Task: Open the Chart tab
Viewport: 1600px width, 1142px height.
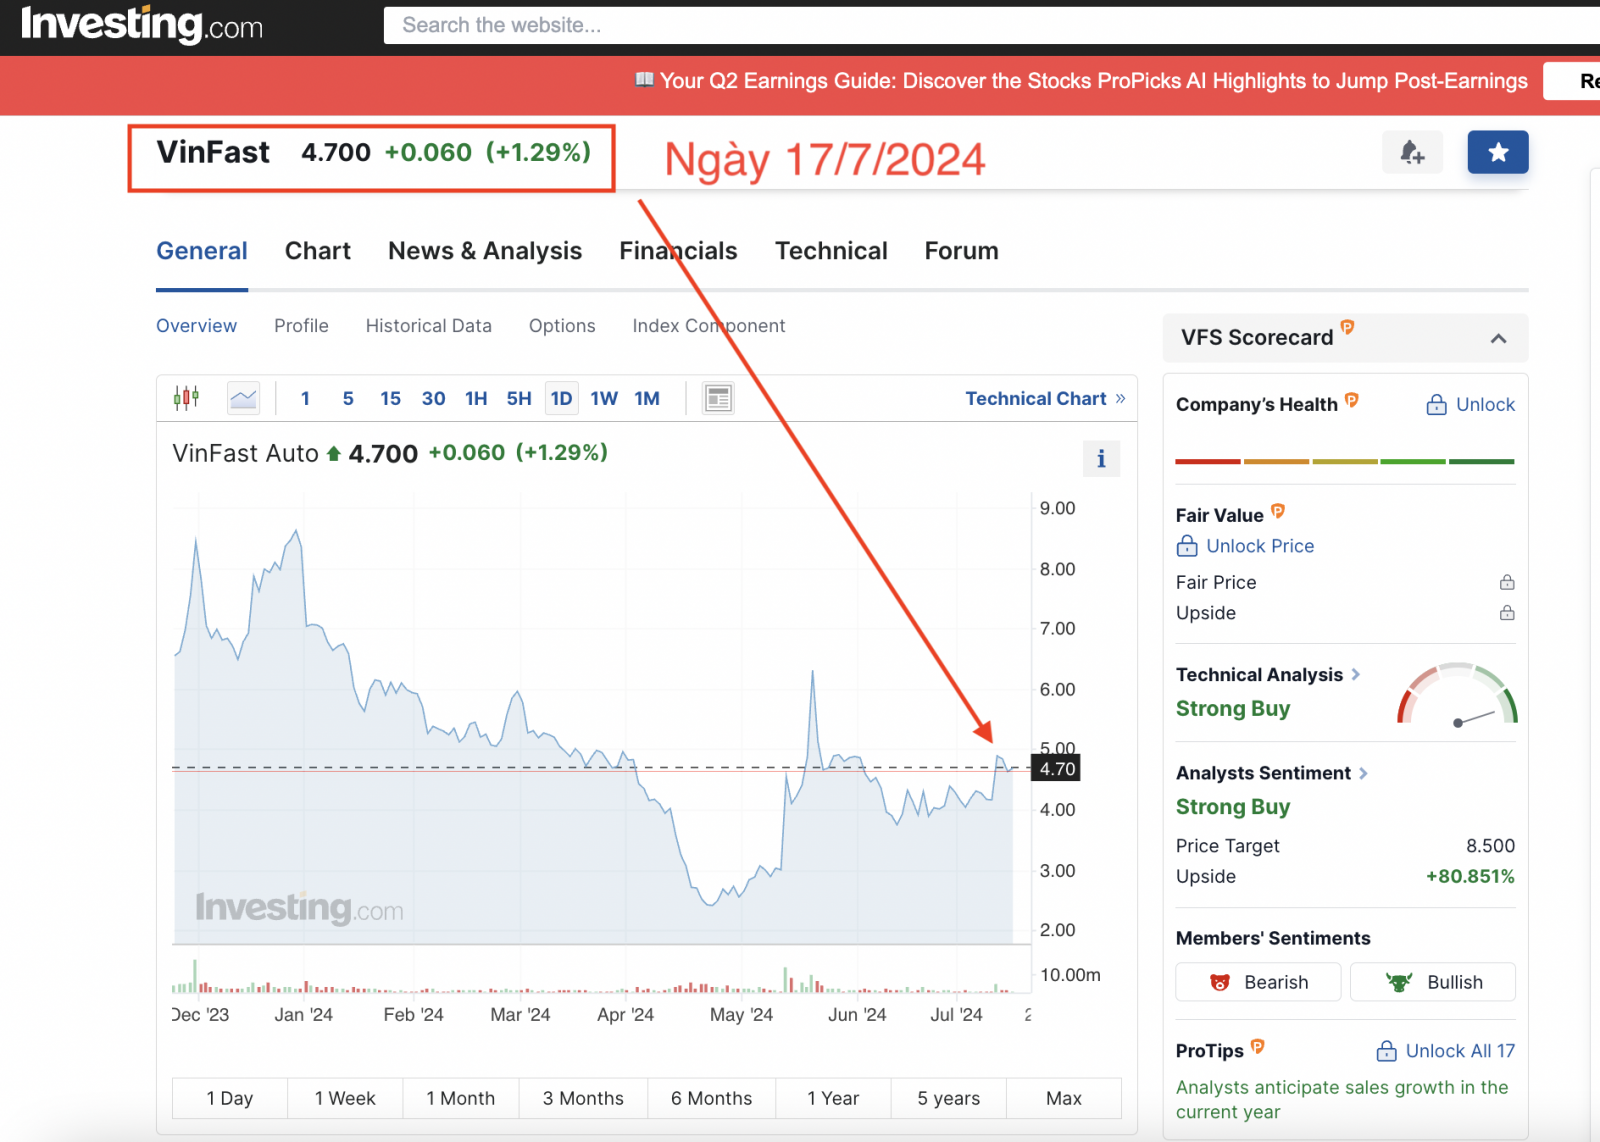Action: click(x=318, y=251)
